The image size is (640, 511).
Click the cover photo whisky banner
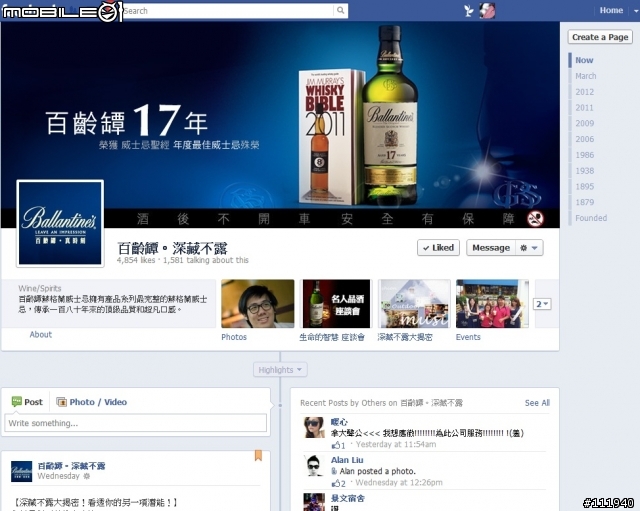point(280,124)
